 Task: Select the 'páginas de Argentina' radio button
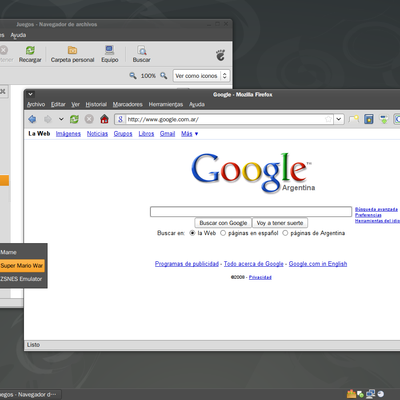coord(285,233)
